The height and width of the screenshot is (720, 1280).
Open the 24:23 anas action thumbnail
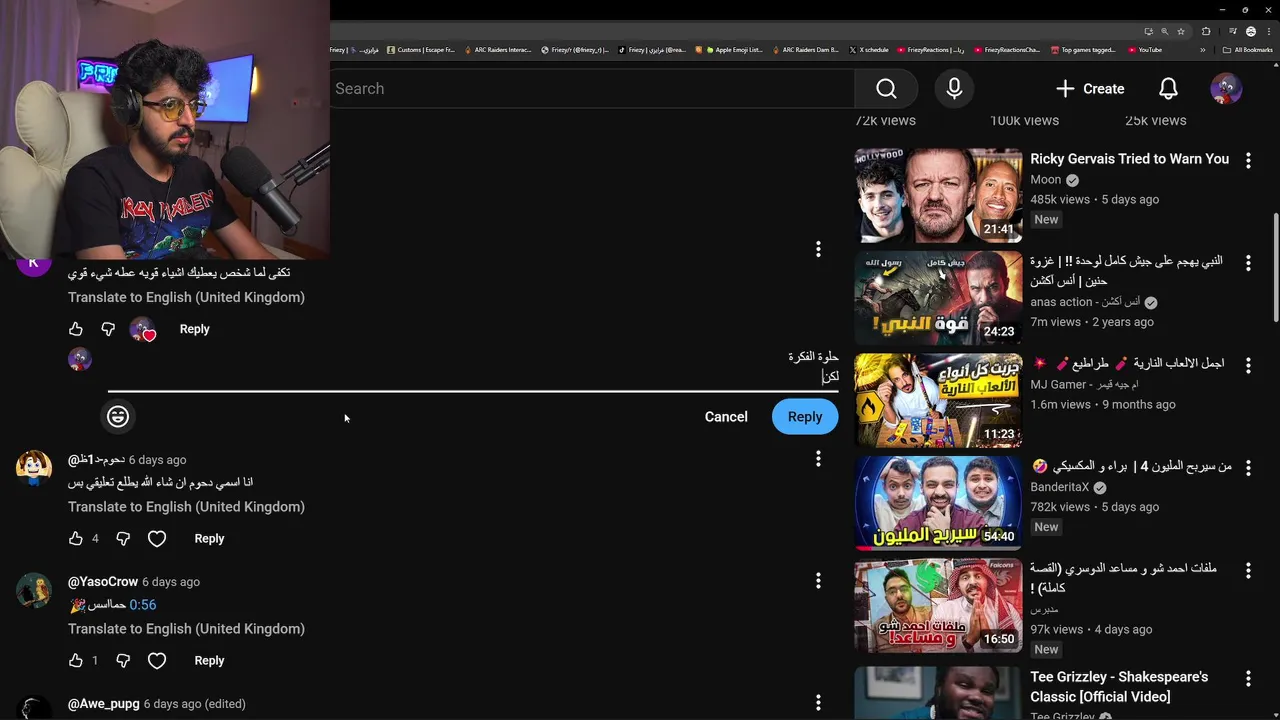point(938,298)
